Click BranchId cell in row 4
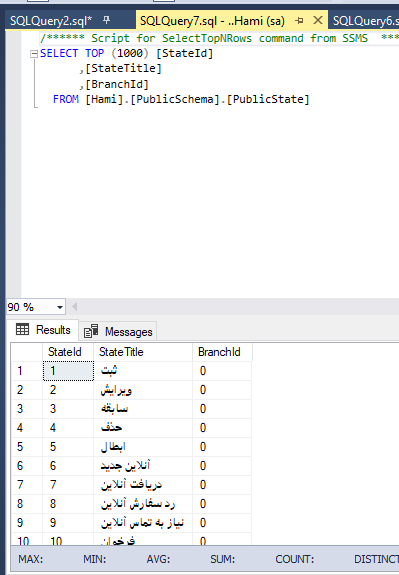This screenshot has height=575, width=399. coord(222,428)
